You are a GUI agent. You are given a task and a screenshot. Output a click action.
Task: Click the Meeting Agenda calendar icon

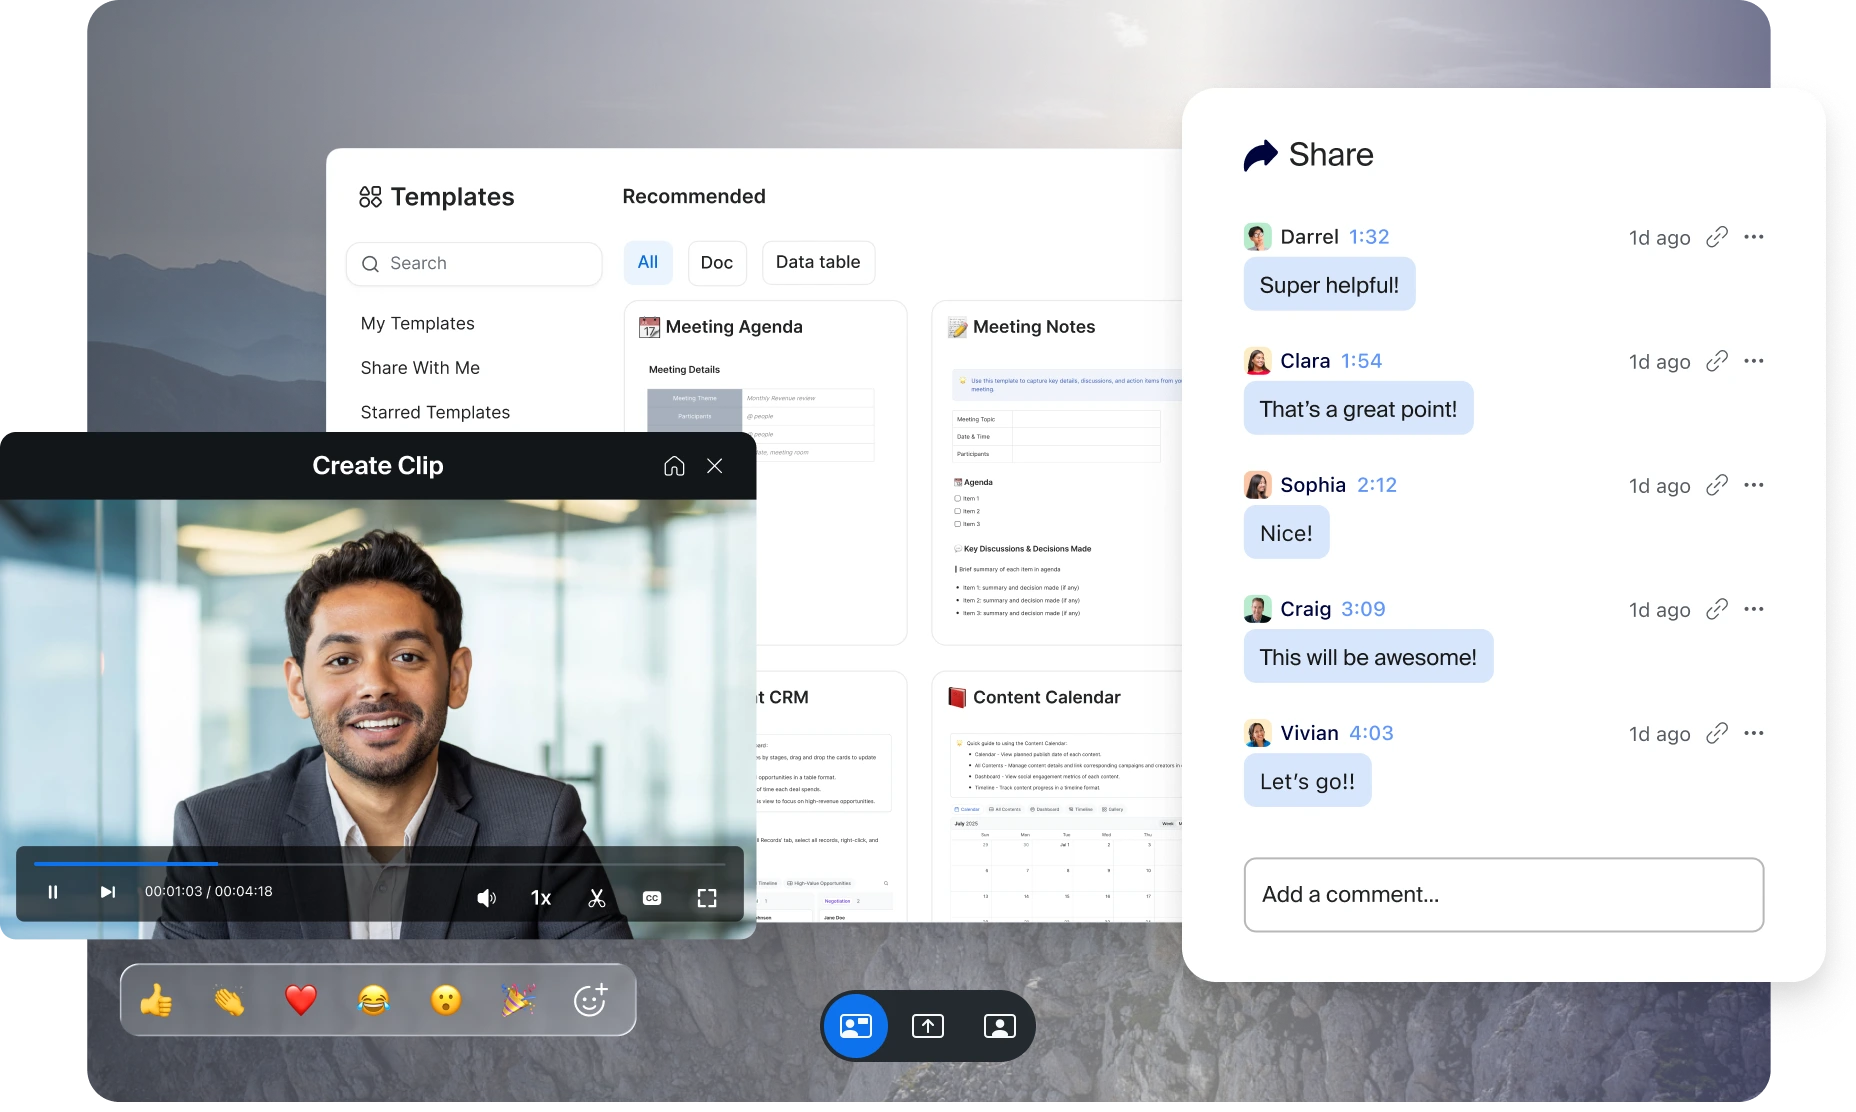pos(650,327)
